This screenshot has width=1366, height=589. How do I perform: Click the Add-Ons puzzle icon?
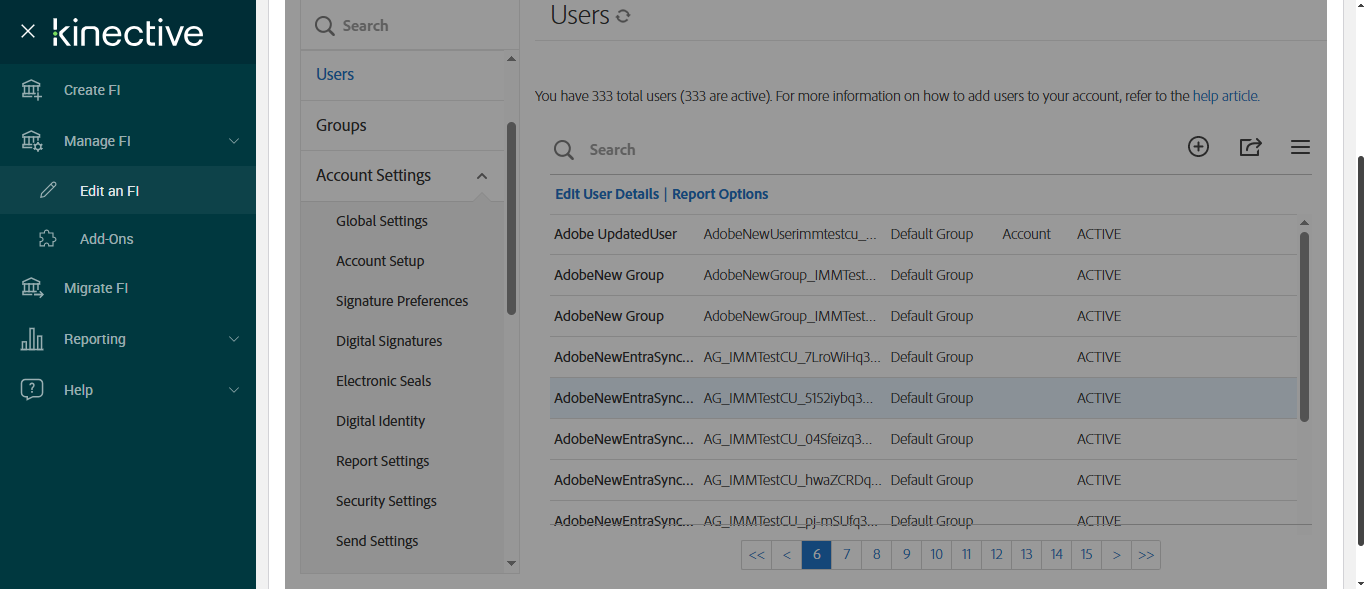[x=48, y=239]
